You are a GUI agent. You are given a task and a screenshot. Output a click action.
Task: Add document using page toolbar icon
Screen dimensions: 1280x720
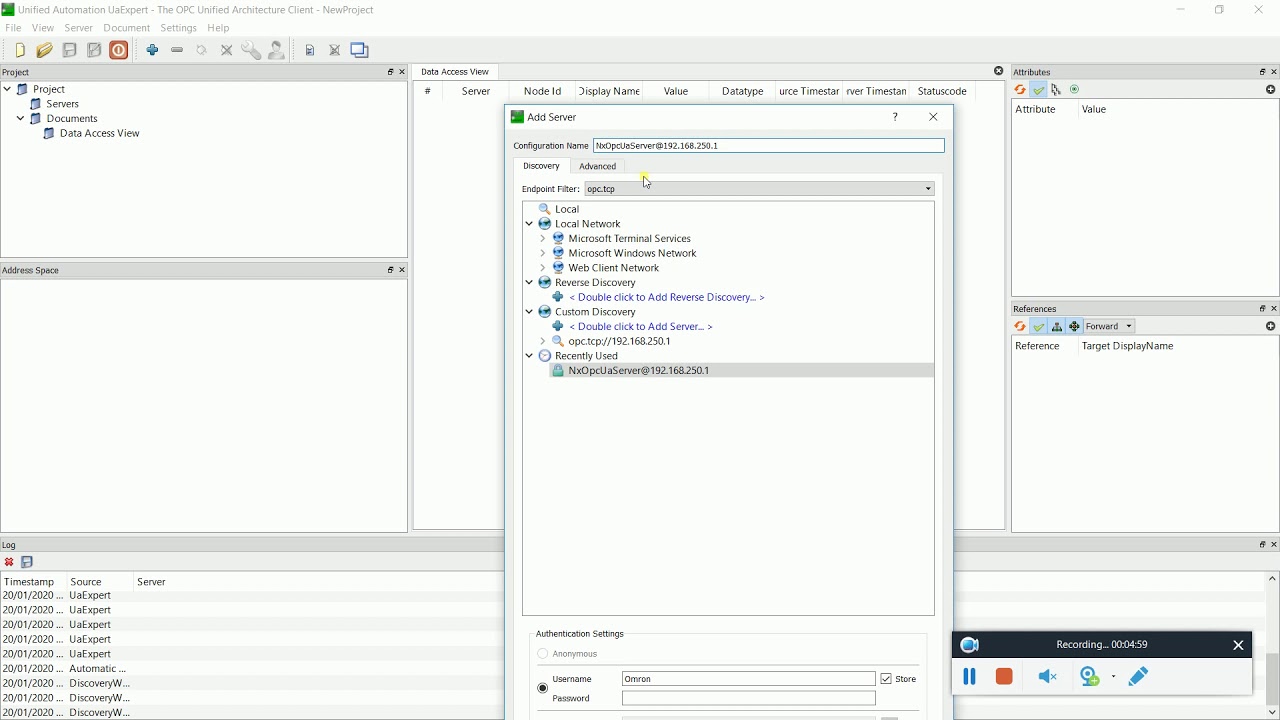(x=310, y=50)
